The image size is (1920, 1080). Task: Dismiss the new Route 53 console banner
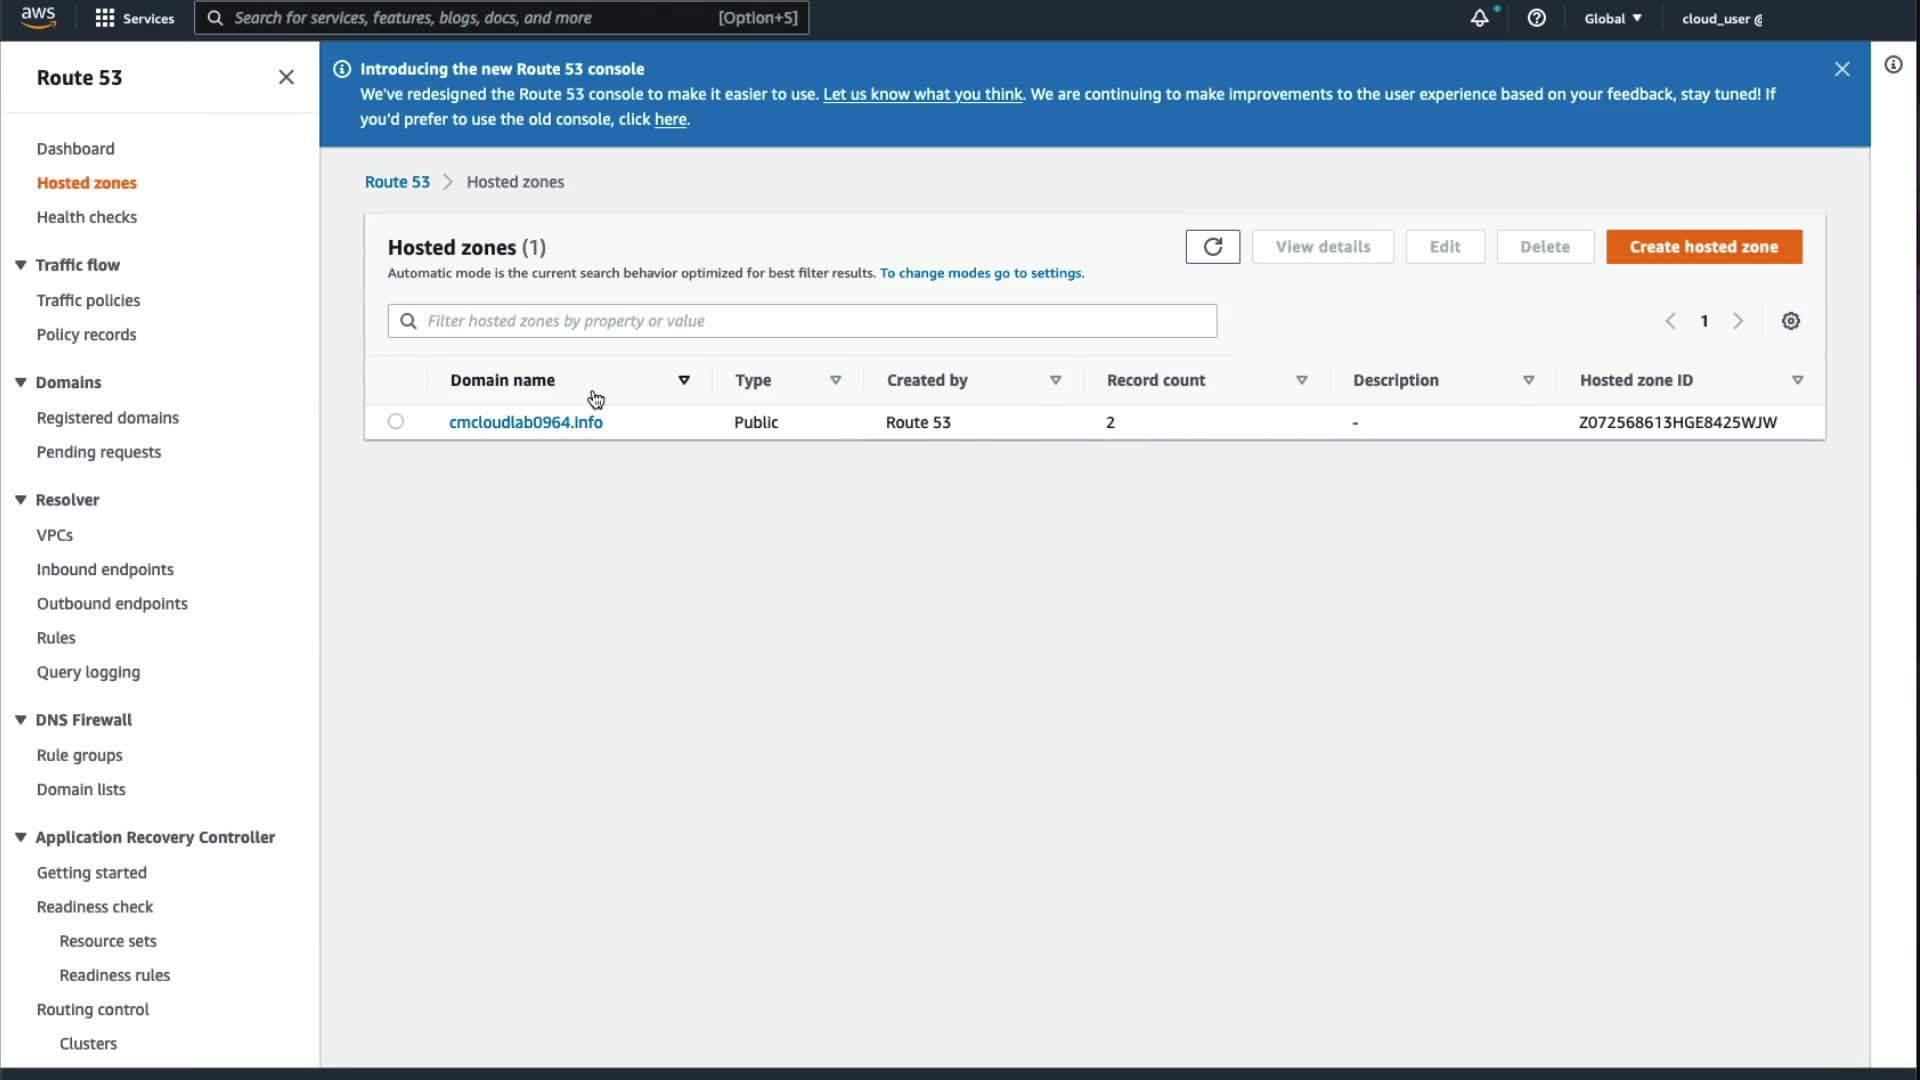click(x=1841, y=69)
